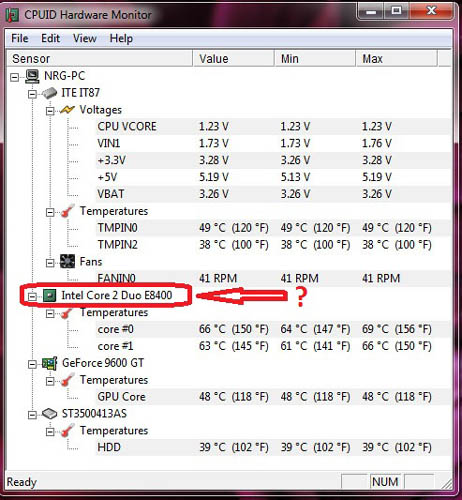Viewport: 462px width, 500px height.
Task: Select the Intel Core 2 Duo E8400 label
Action: 117,295
